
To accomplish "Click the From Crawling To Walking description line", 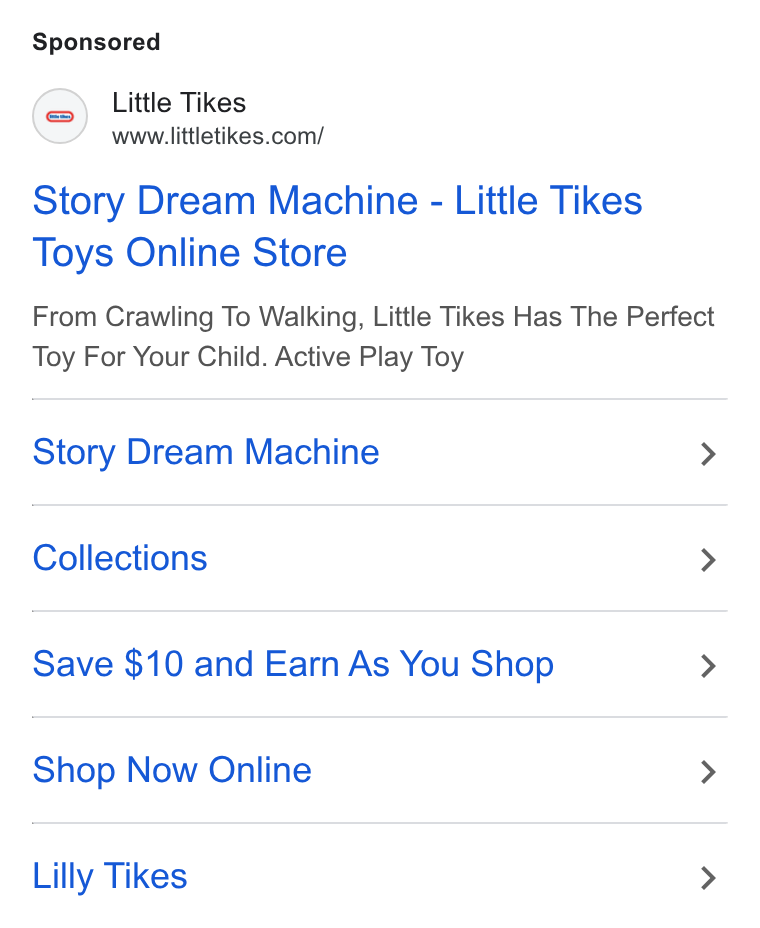I will 373,317.
